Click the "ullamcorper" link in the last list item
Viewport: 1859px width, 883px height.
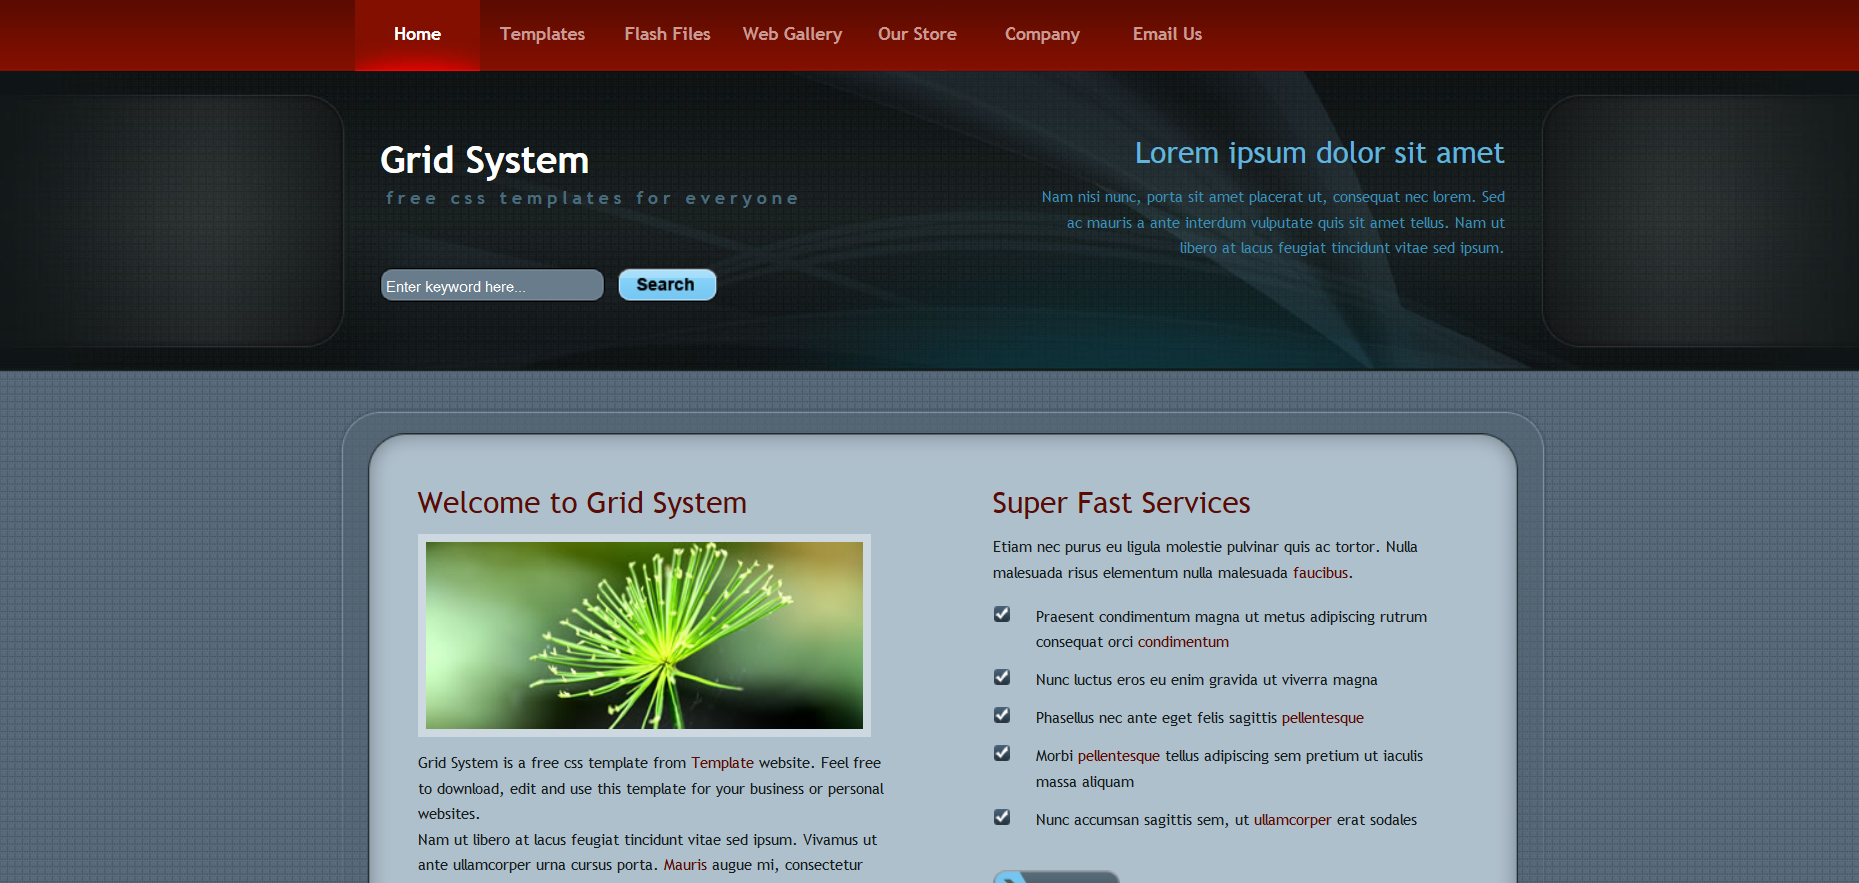pos(1292,820)
